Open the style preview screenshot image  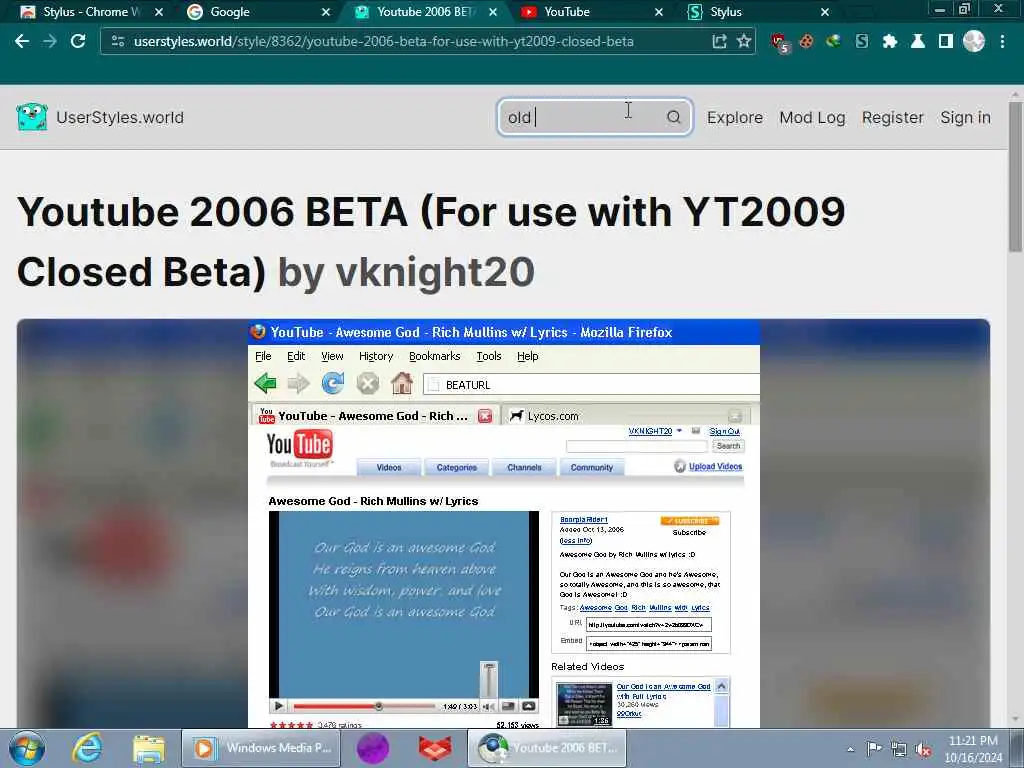503,523
